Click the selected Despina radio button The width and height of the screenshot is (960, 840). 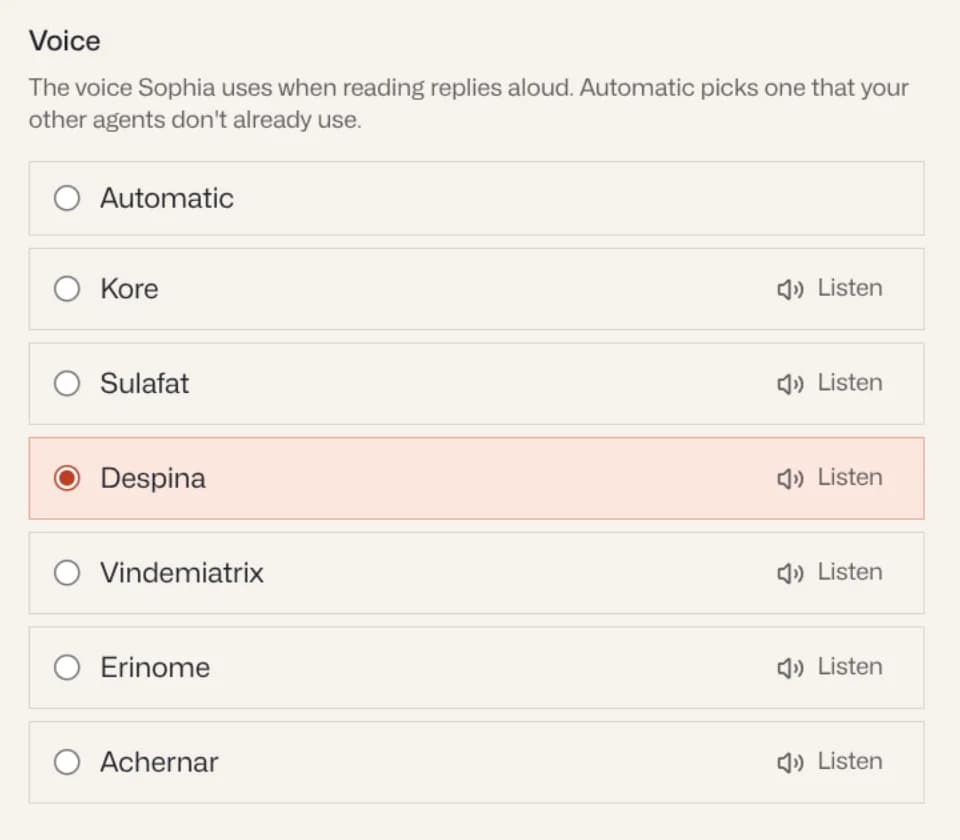click(67, 478)
